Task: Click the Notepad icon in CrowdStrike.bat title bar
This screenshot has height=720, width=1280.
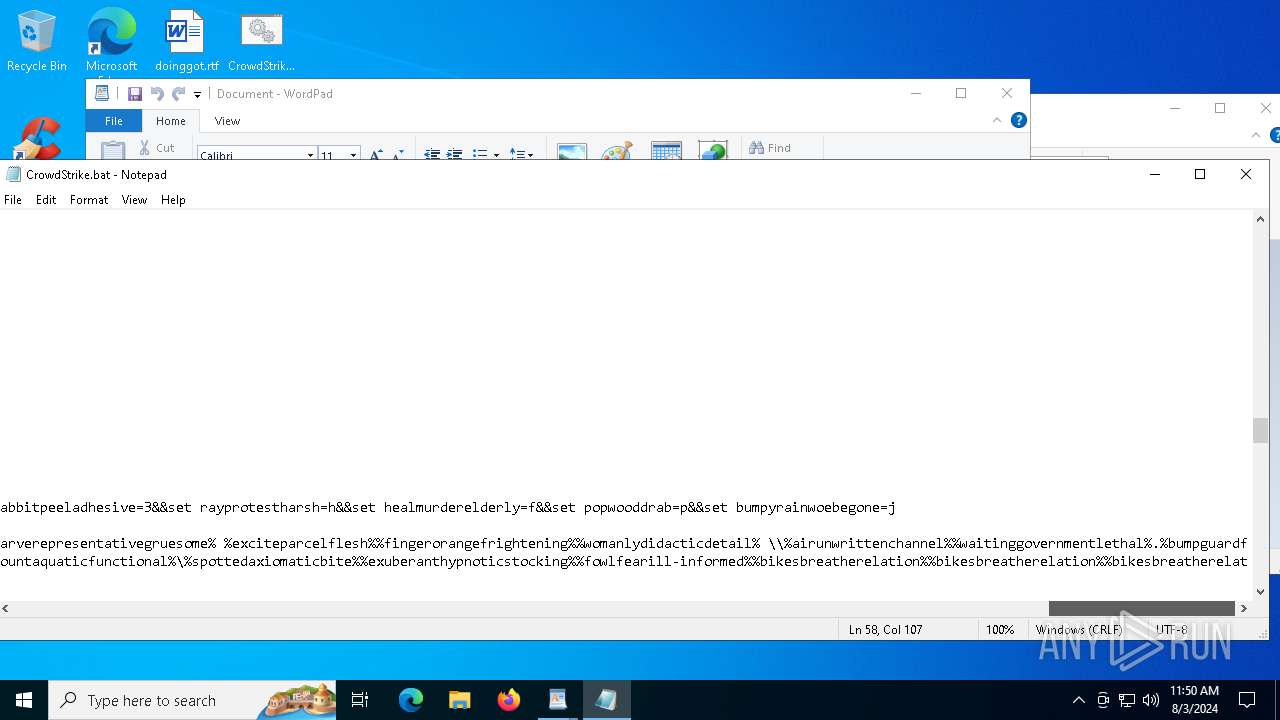Action: (13, 174)
